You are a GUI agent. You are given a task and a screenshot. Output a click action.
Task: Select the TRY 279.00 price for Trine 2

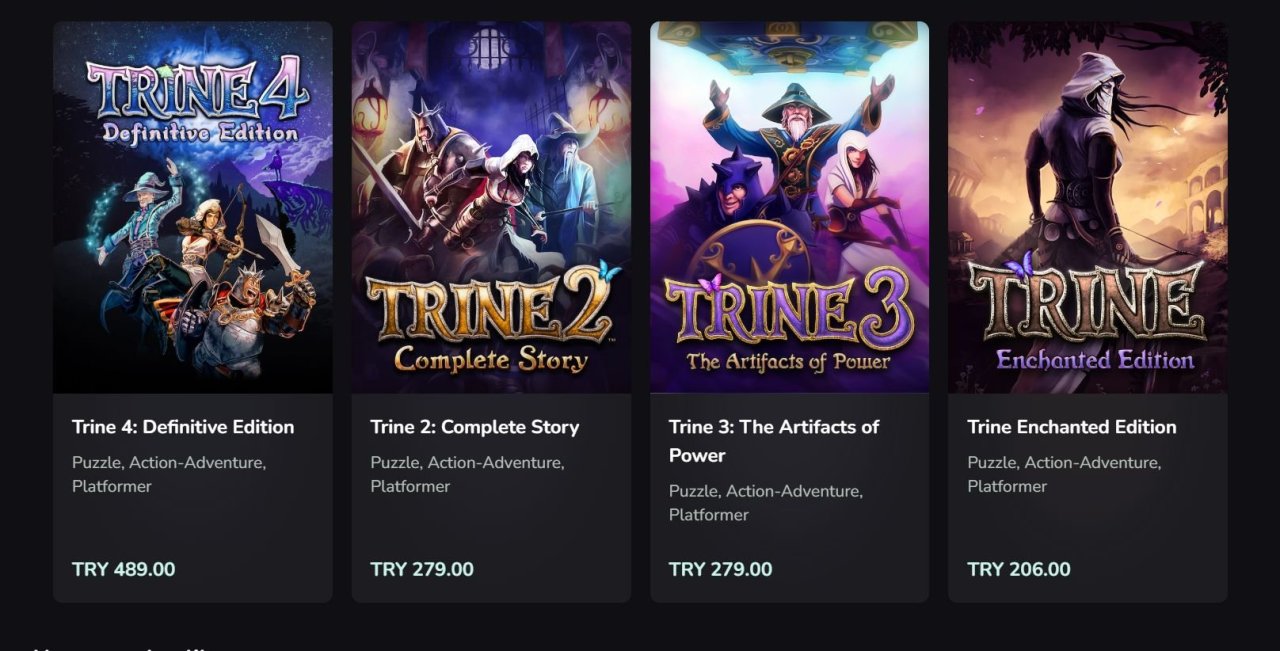(422, 569)
